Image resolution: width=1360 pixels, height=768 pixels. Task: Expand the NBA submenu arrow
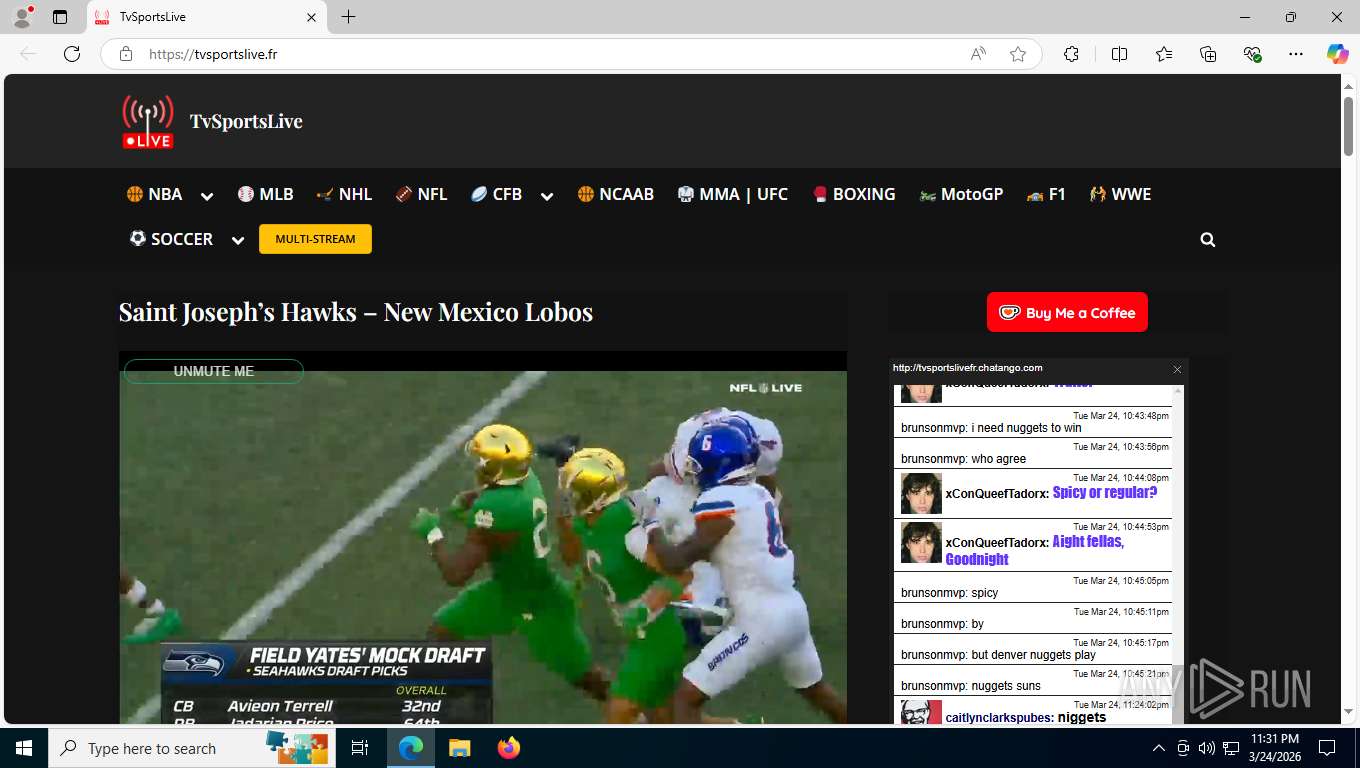click(207, 196)
